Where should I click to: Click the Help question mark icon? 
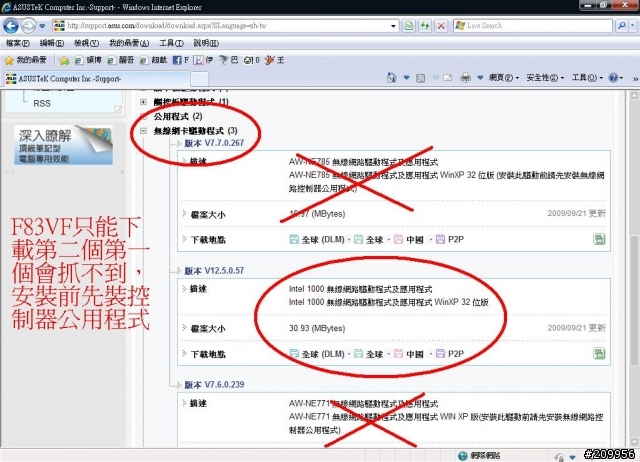pyautogui.click(x=613, y=78)
